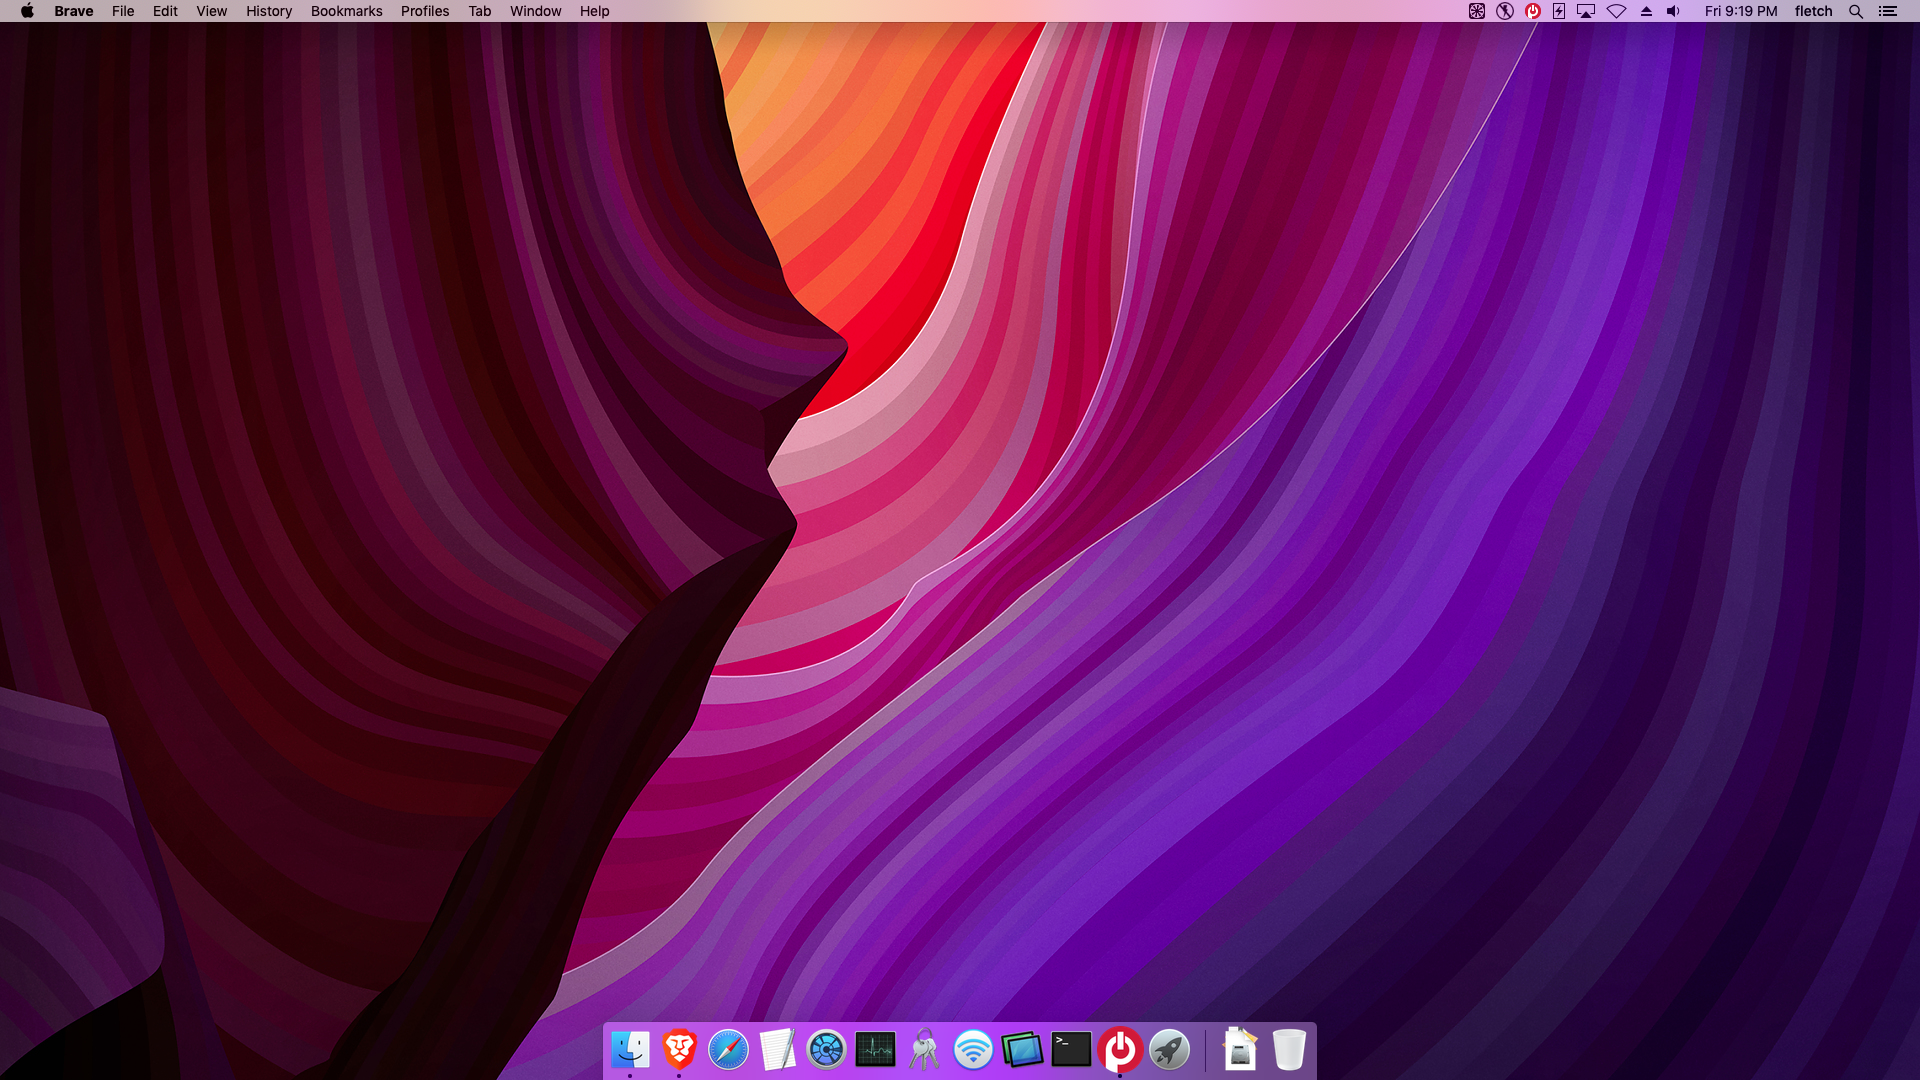Launch Safari from the dock
This screenshot has height=1080, width=1920.
(x=728, y=1049)
